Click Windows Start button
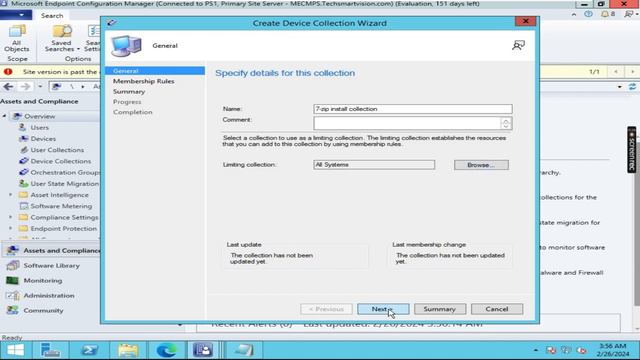 tap(16, 350)
